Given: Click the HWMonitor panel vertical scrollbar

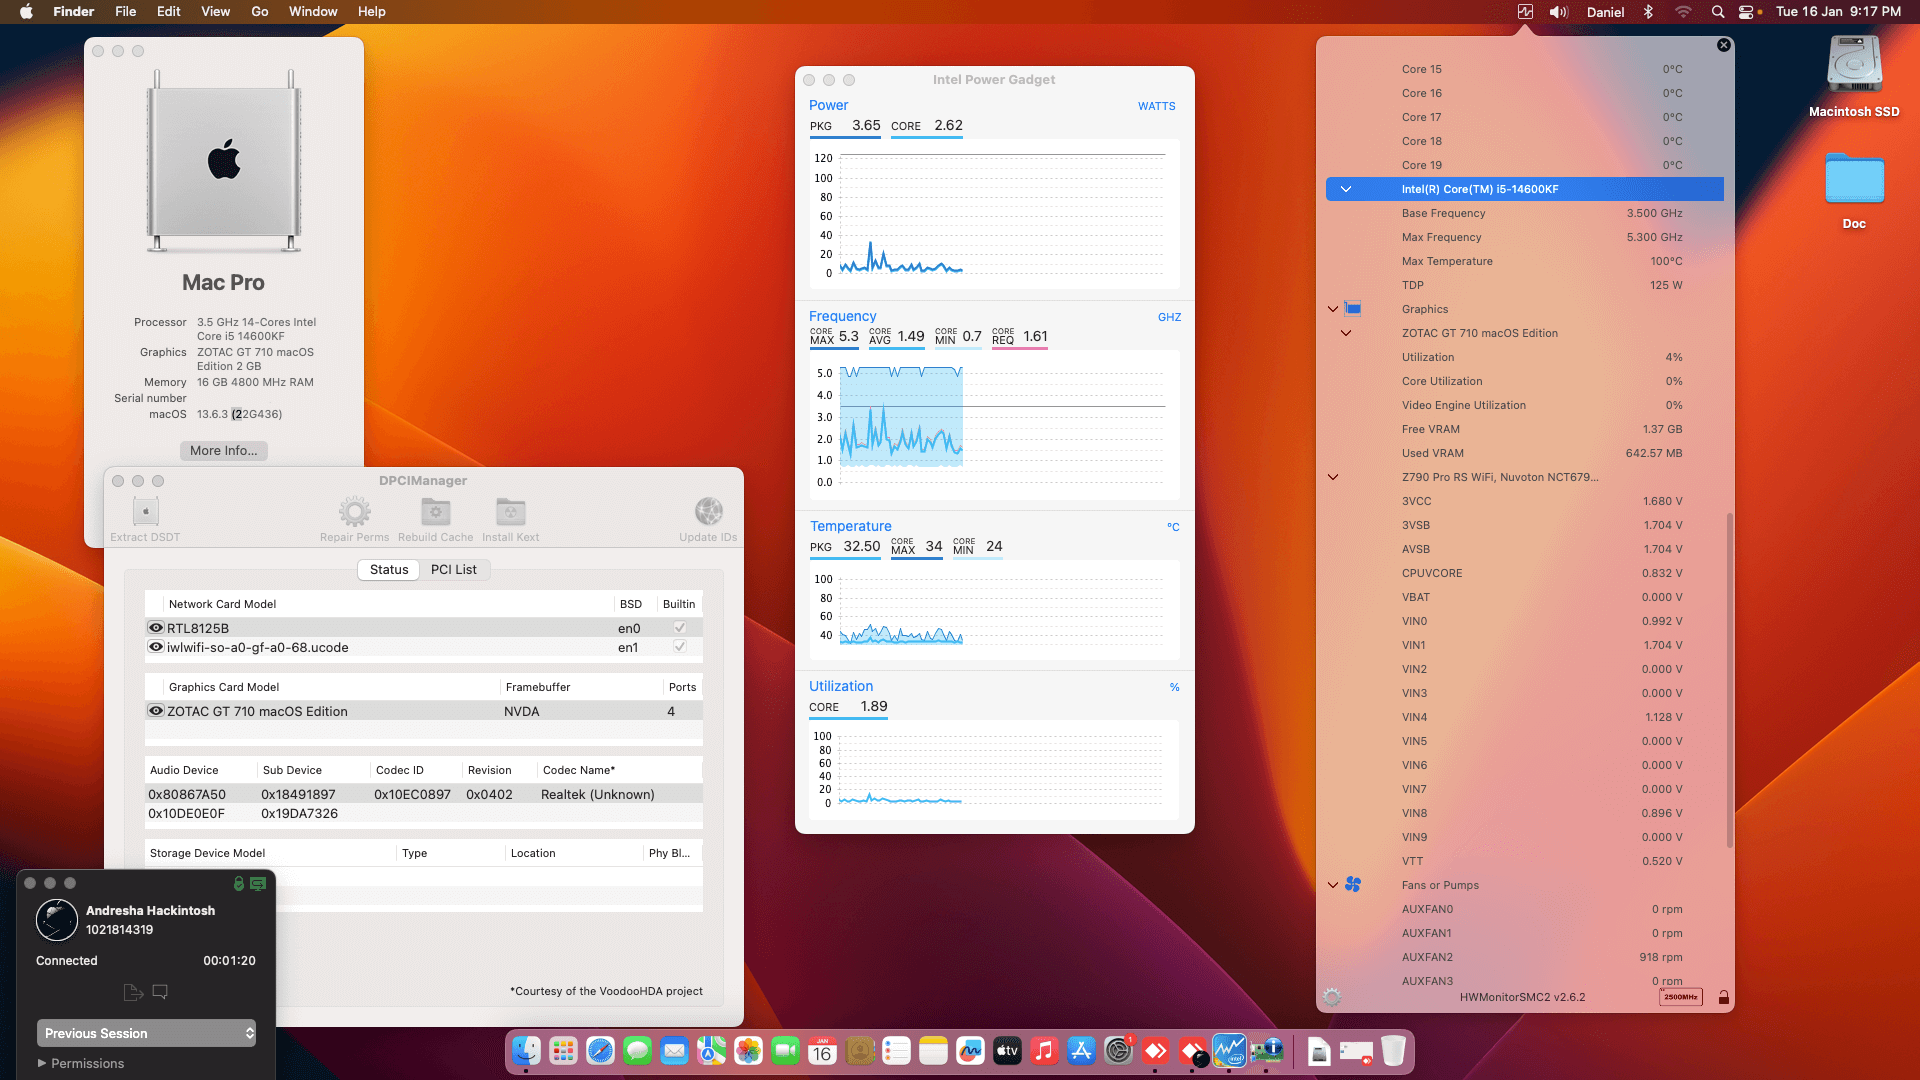Looking at the screenshot, I should tap(1730, 680).
